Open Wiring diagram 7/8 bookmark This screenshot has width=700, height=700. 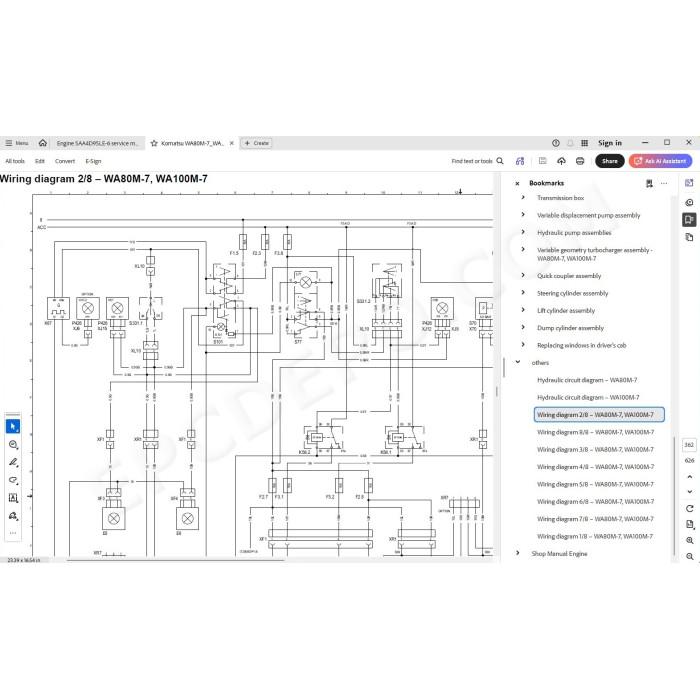(x=595, y=519)
